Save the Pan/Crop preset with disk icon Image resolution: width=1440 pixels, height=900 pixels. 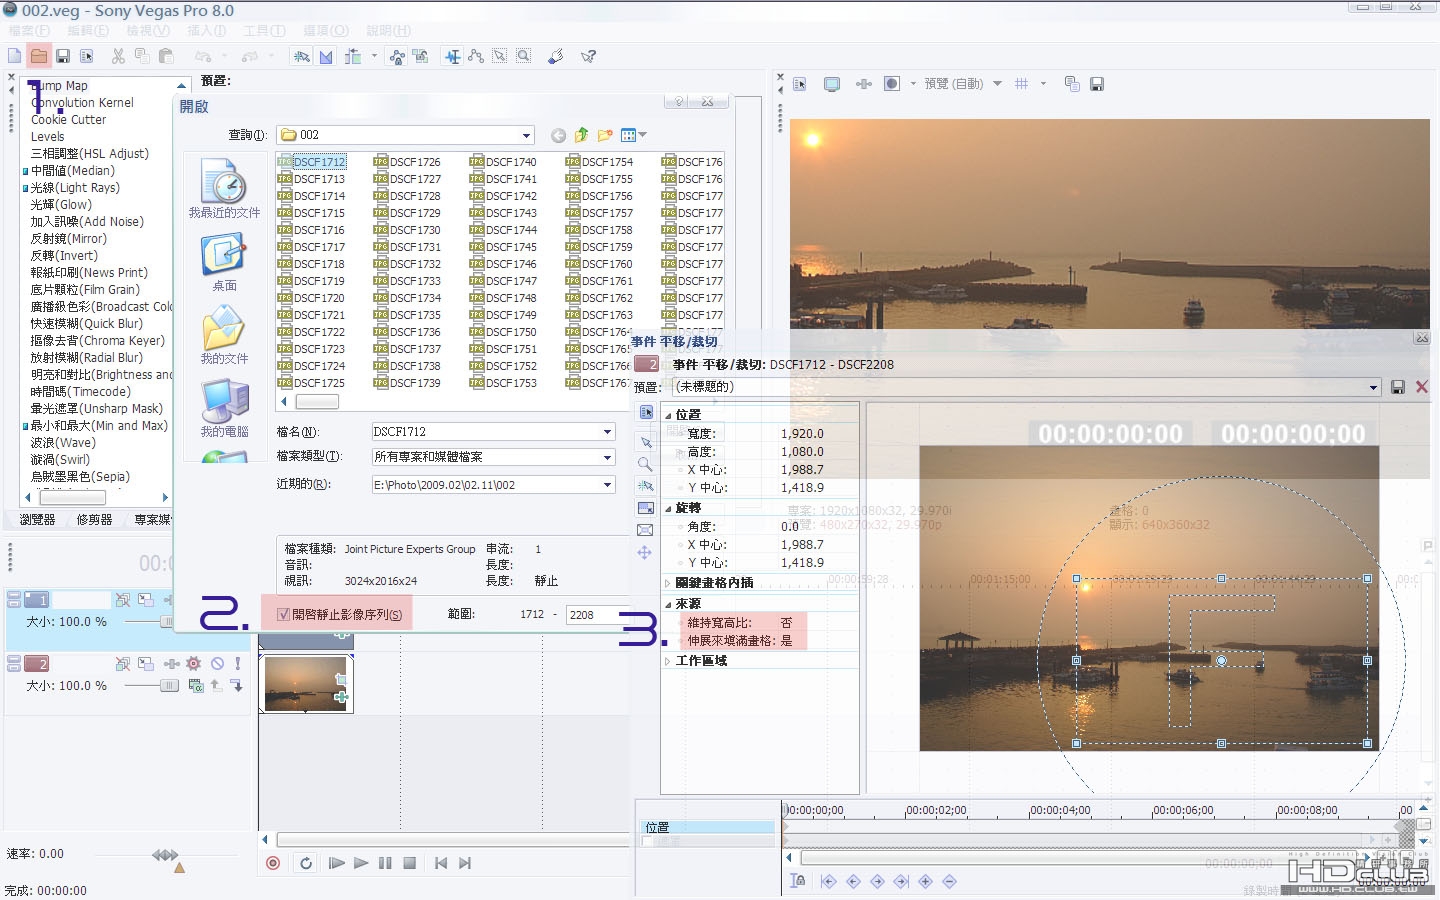1398,387
